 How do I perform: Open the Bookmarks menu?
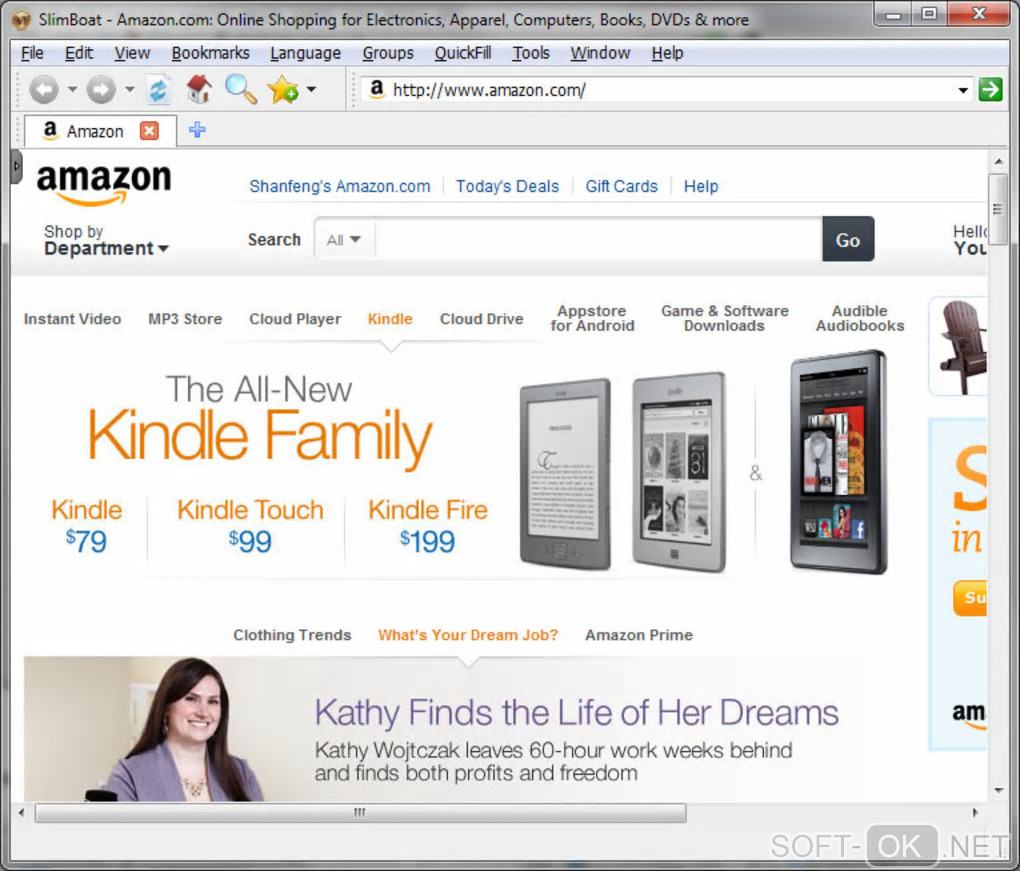(x=210, y=53)
